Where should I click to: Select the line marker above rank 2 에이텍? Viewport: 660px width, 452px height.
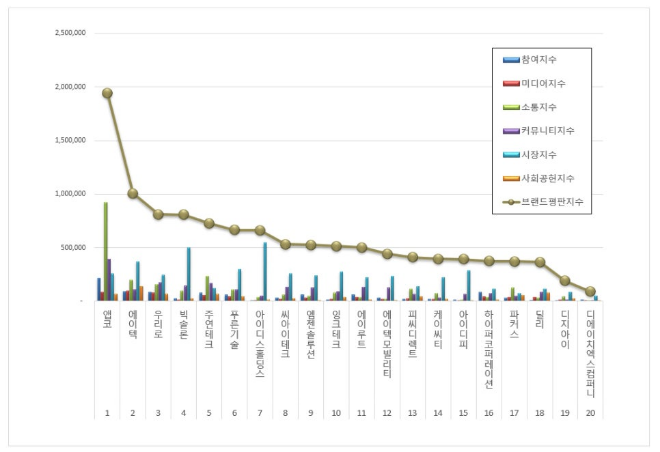tap(132, 193)
